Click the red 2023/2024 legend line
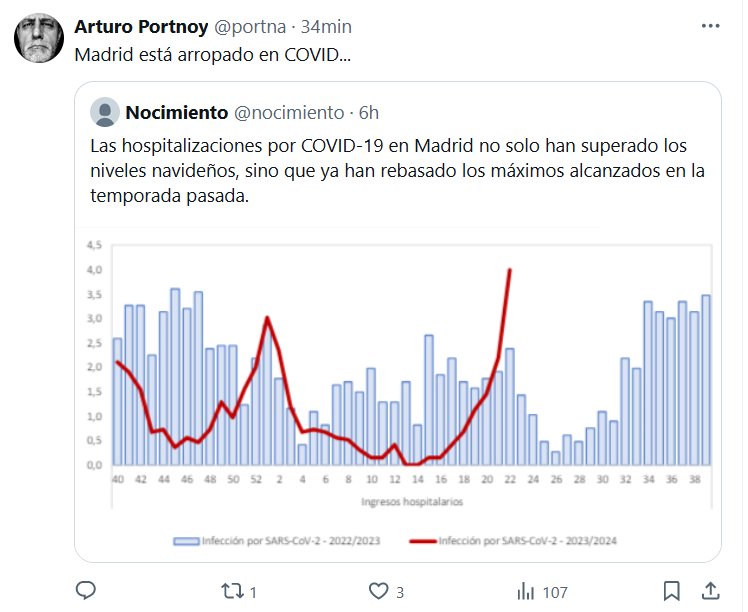The width and height of the screenshot is (748, 612). point(429,540)
